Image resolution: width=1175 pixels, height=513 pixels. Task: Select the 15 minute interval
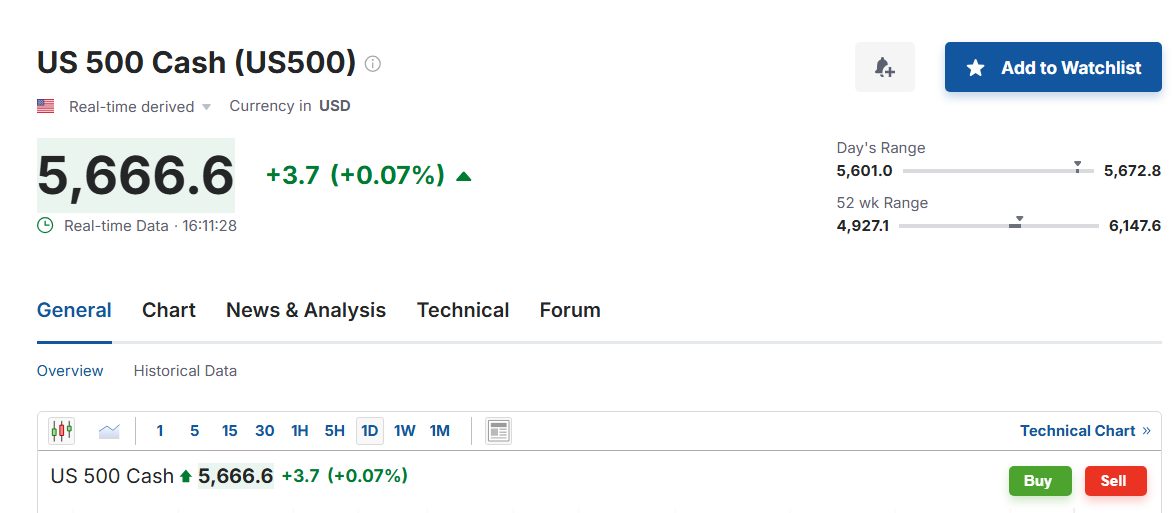tap(229, 431)
